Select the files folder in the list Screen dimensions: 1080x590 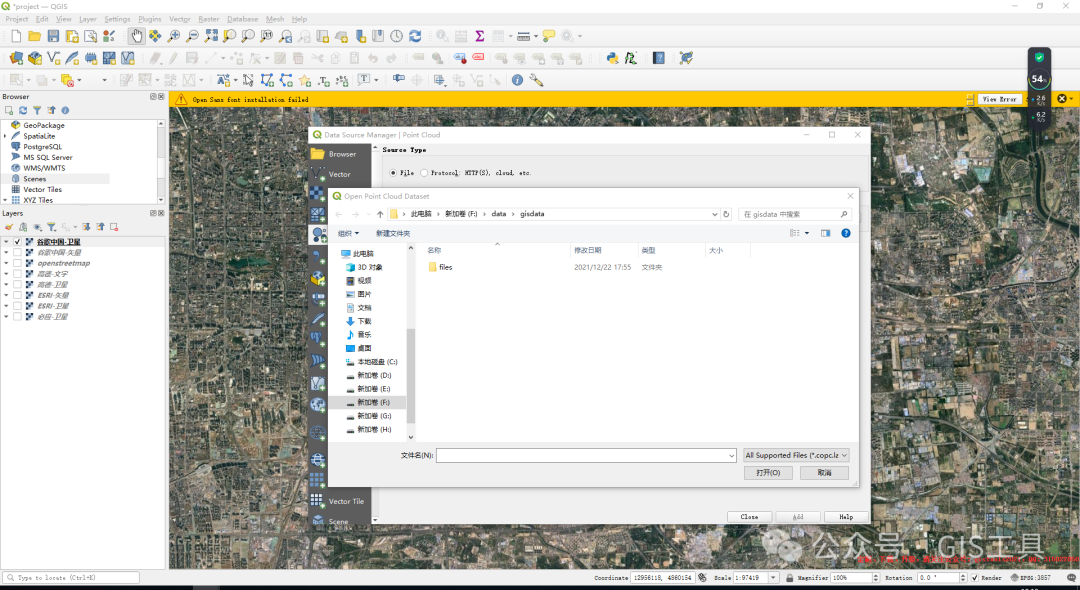446,267
